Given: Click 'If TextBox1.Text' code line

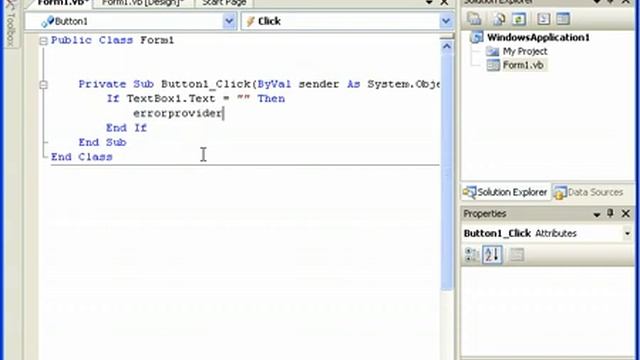Looking at the screenshot, I should coord(196,98).
